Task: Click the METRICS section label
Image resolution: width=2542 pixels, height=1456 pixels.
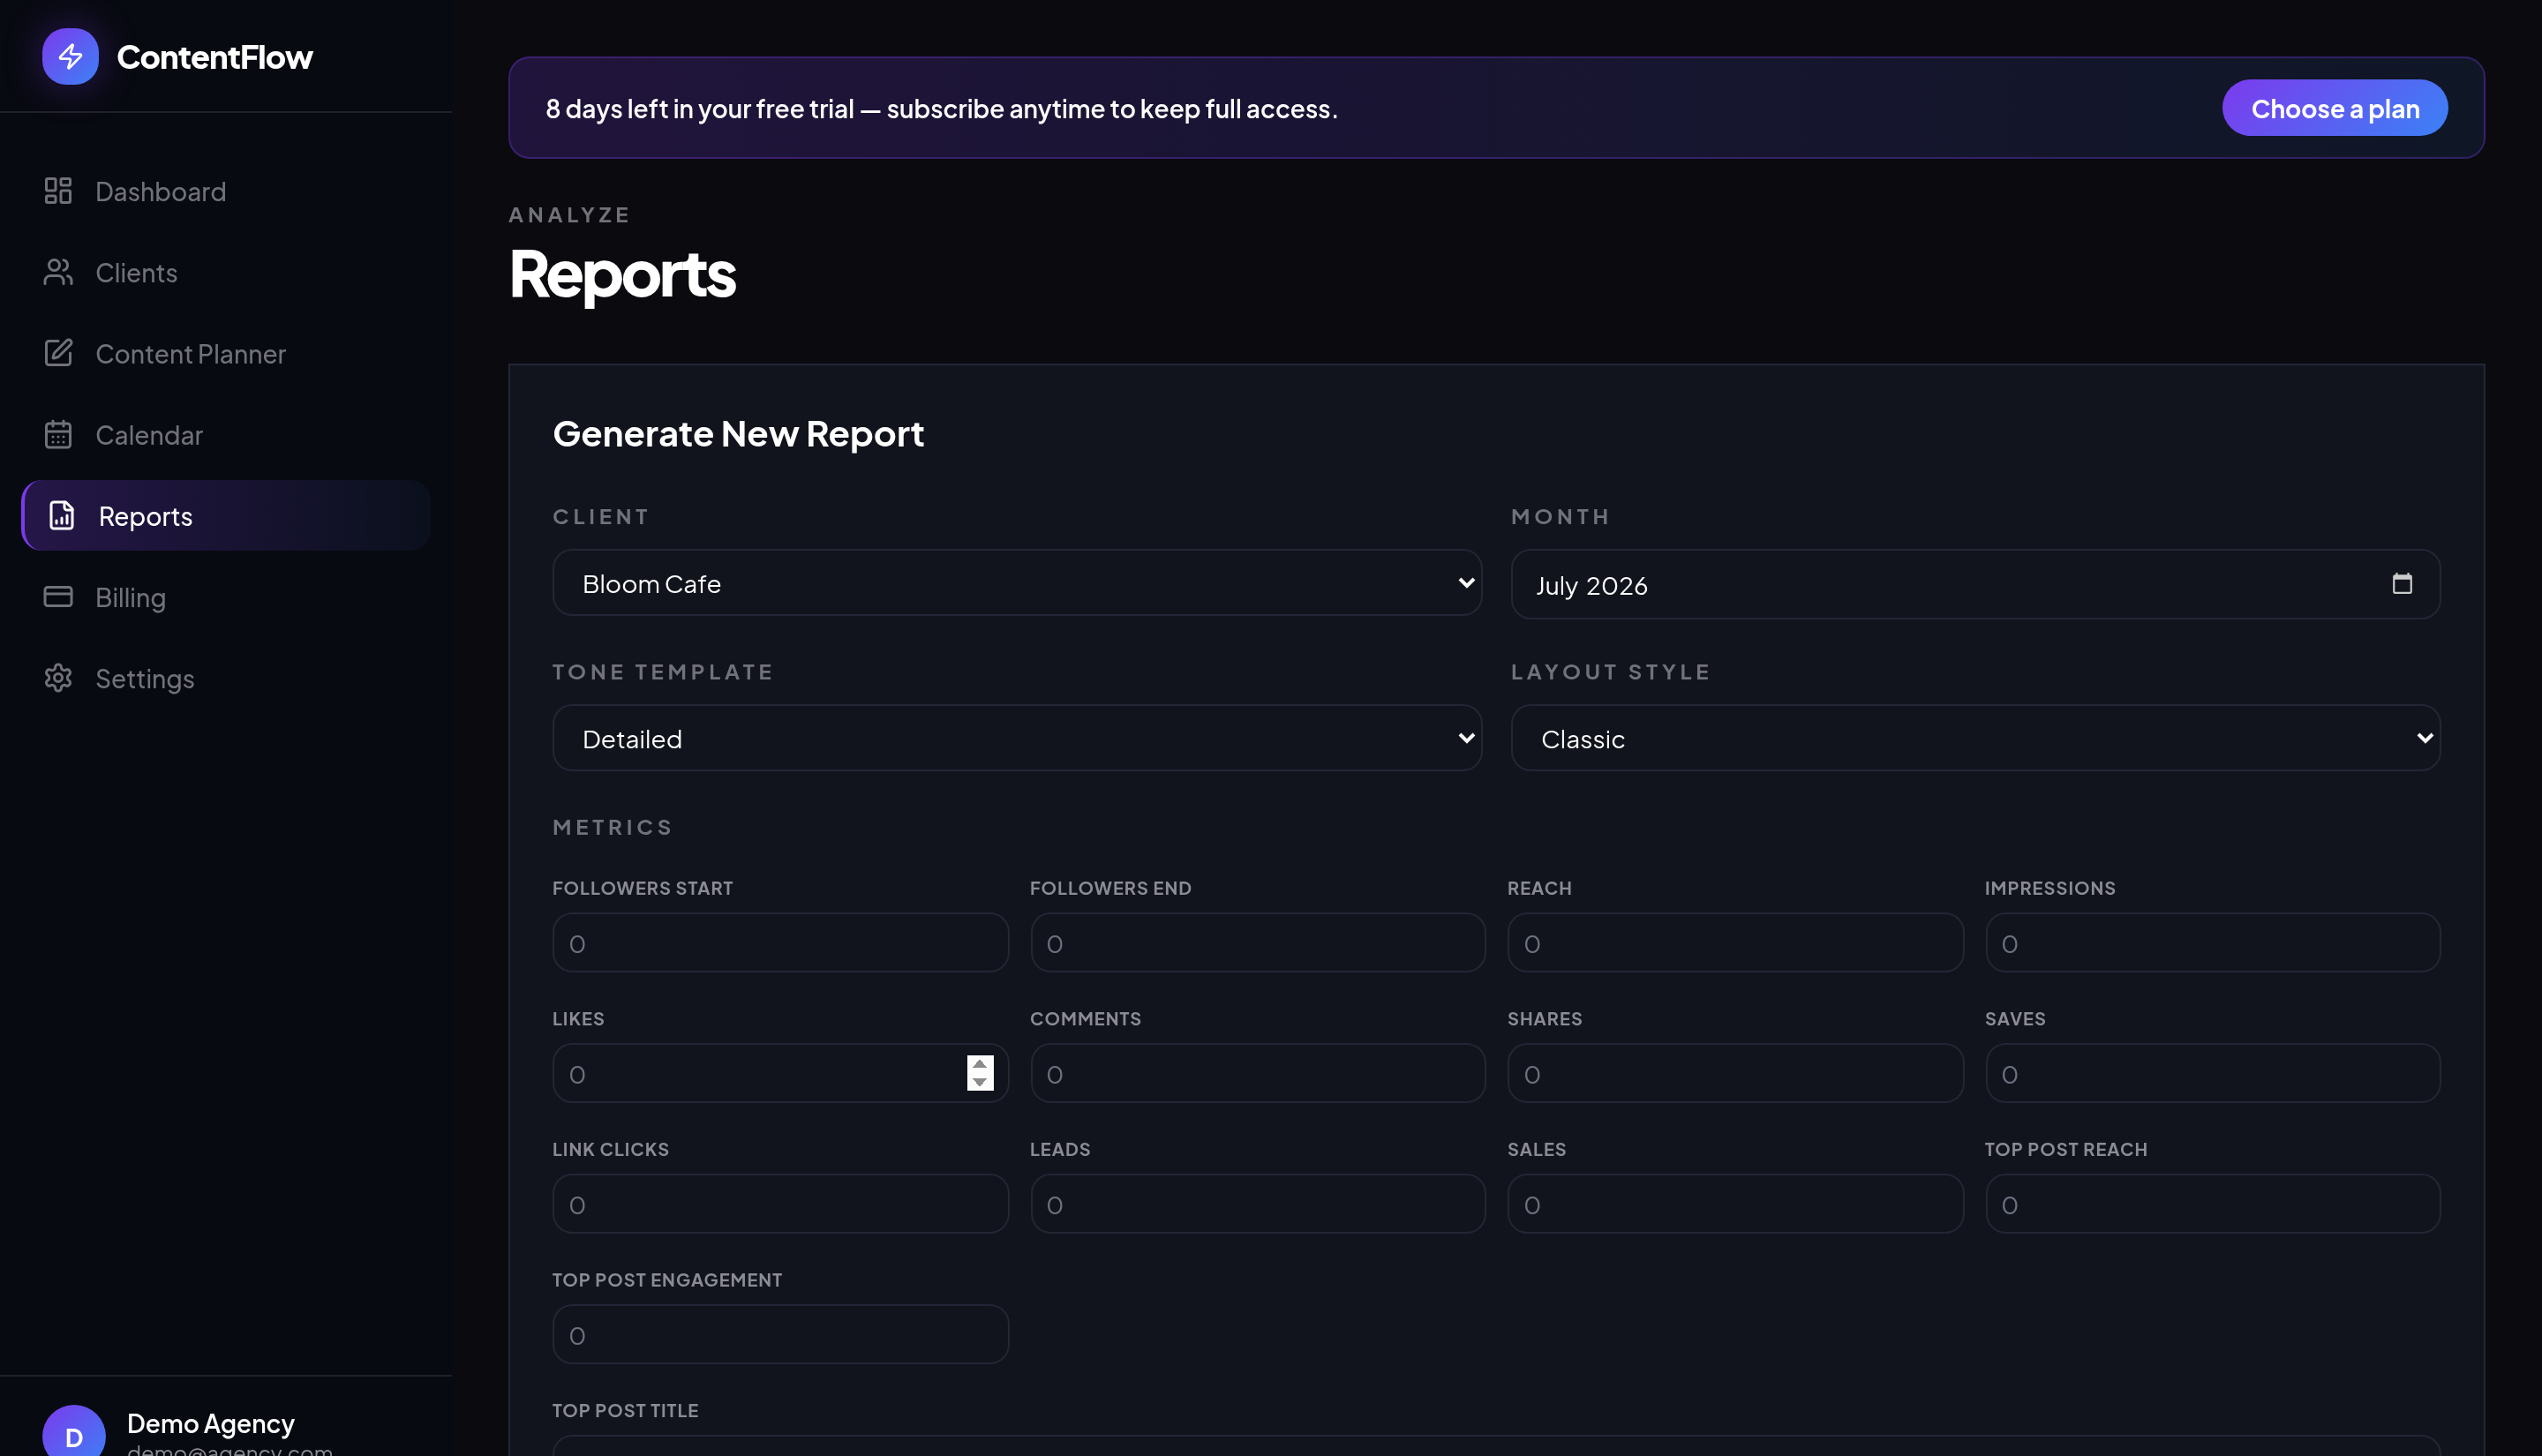Action: (x=613, y=827)
